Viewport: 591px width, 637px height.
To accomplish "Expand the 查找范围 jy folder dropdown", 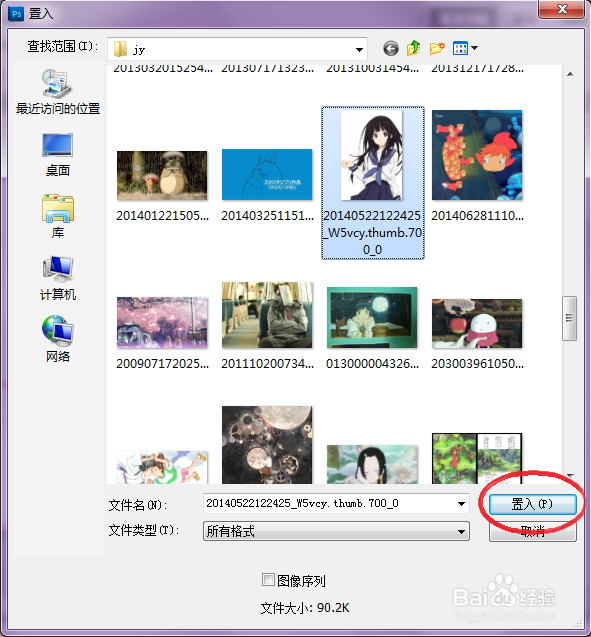I will tap(359, 50).
